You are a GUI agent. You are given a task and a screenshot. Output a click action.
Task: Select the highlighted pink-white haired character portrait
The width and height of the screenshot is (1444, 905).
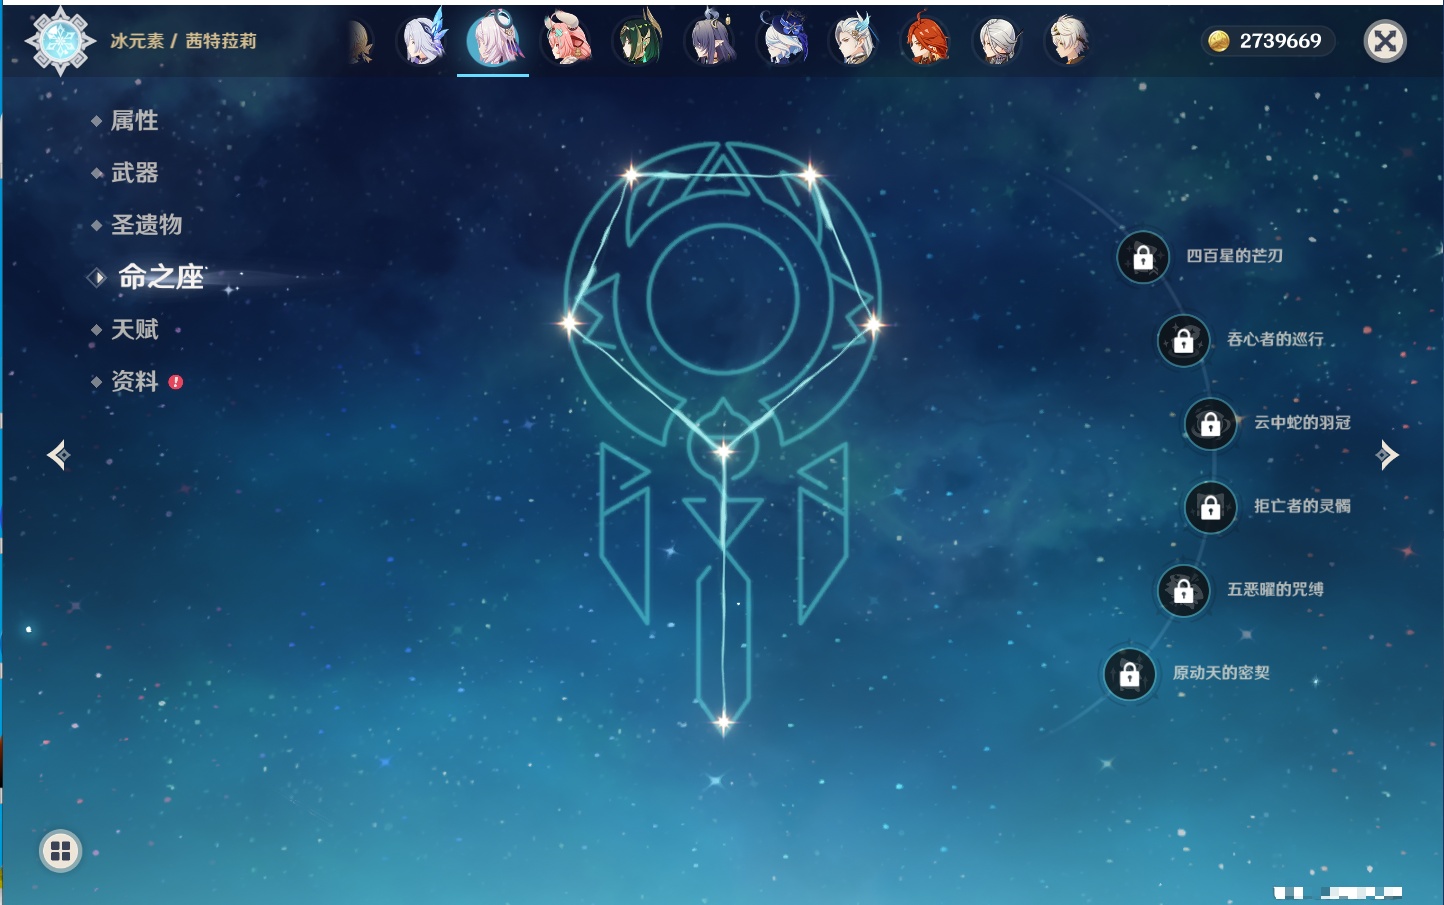(x=493, y=40)
